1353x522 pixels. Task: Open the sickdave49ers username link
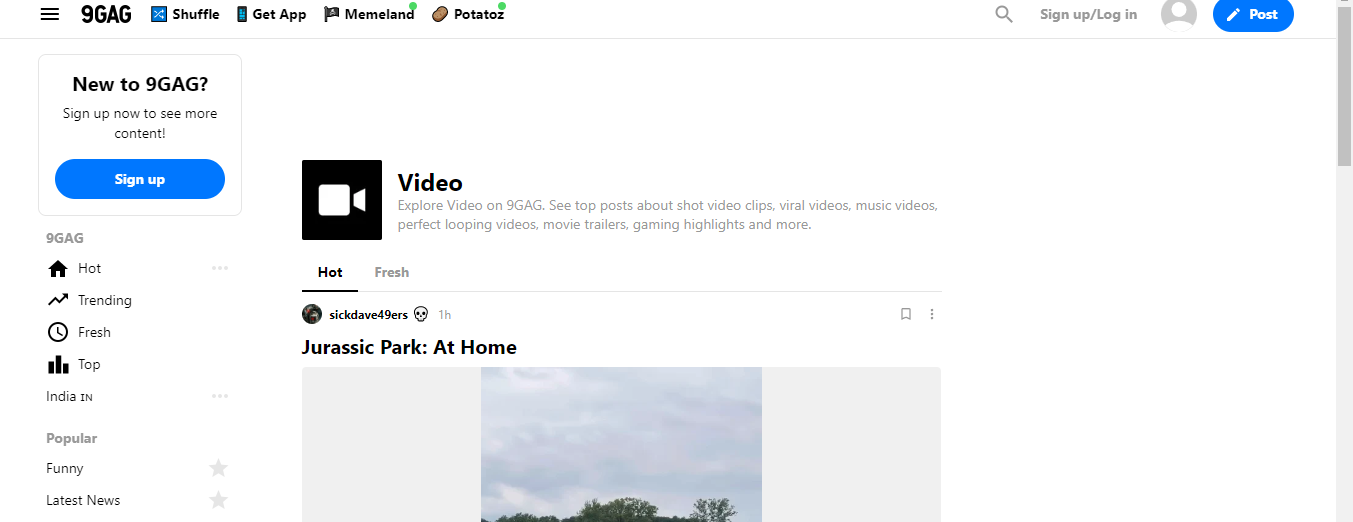pyautogui.click(x=368, y=314)
